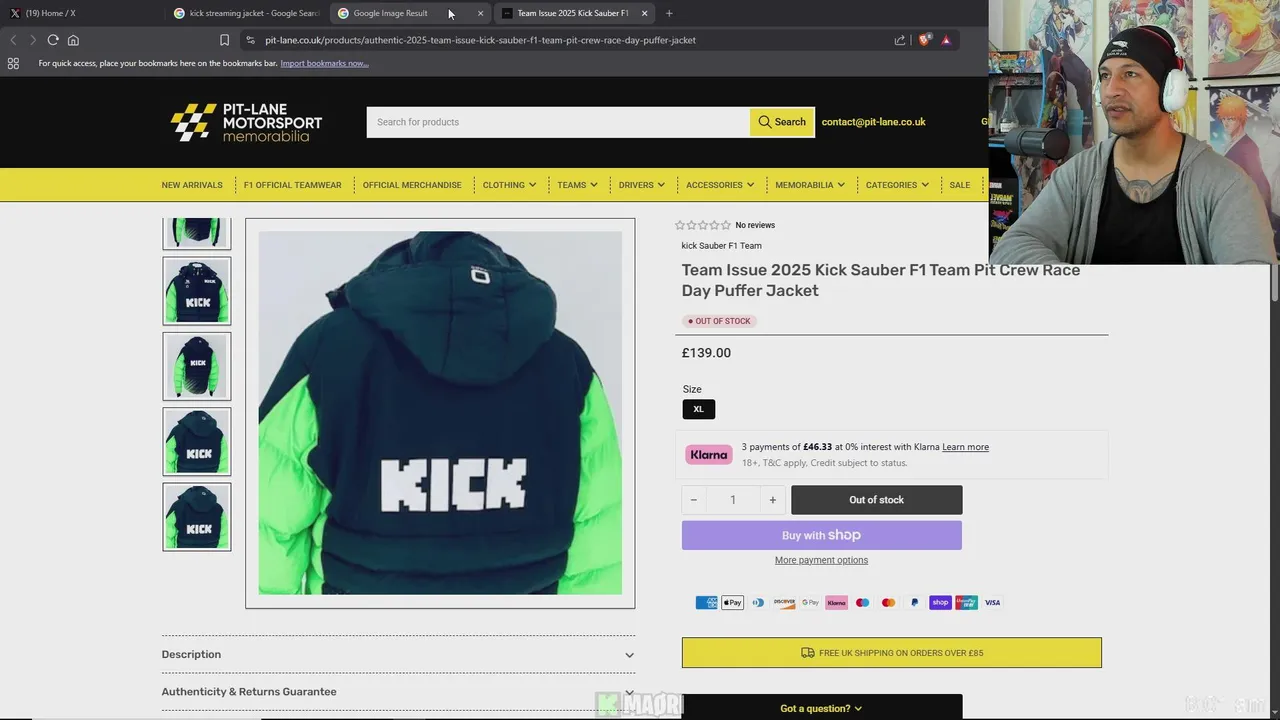Open the Accessories dropdown menu
Screen dimensions: 1280x720
tap(720, 185)
